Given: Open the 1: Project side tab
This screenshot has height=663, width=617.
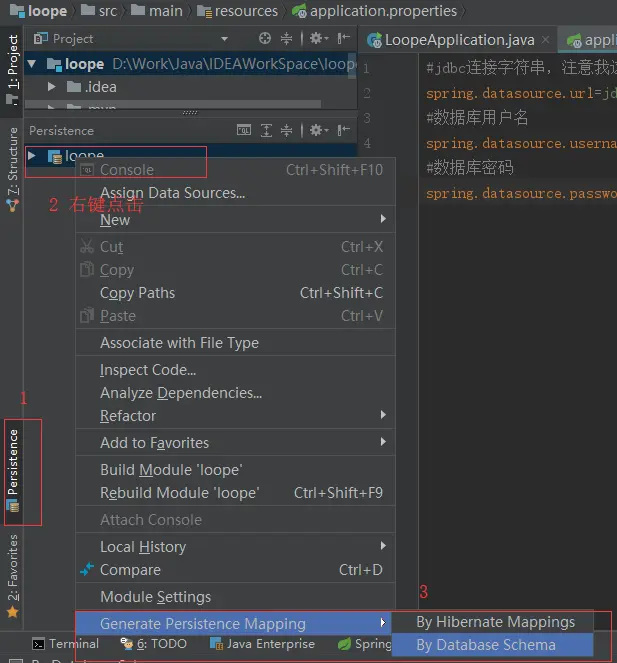Looking at the screenshot, I should [x=13, y=71].
